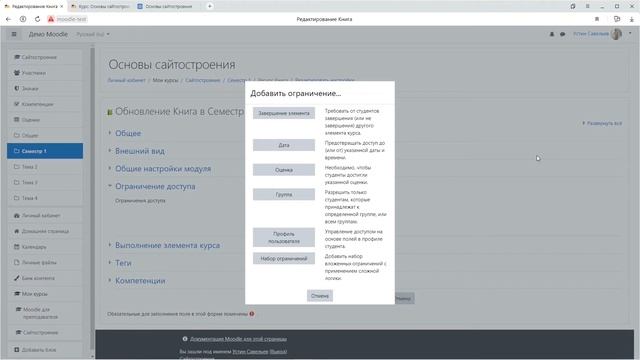Expand 'Общие настройки модуля' section
The height and width of the screenshot is (360, 640).
tap(163, 169)
